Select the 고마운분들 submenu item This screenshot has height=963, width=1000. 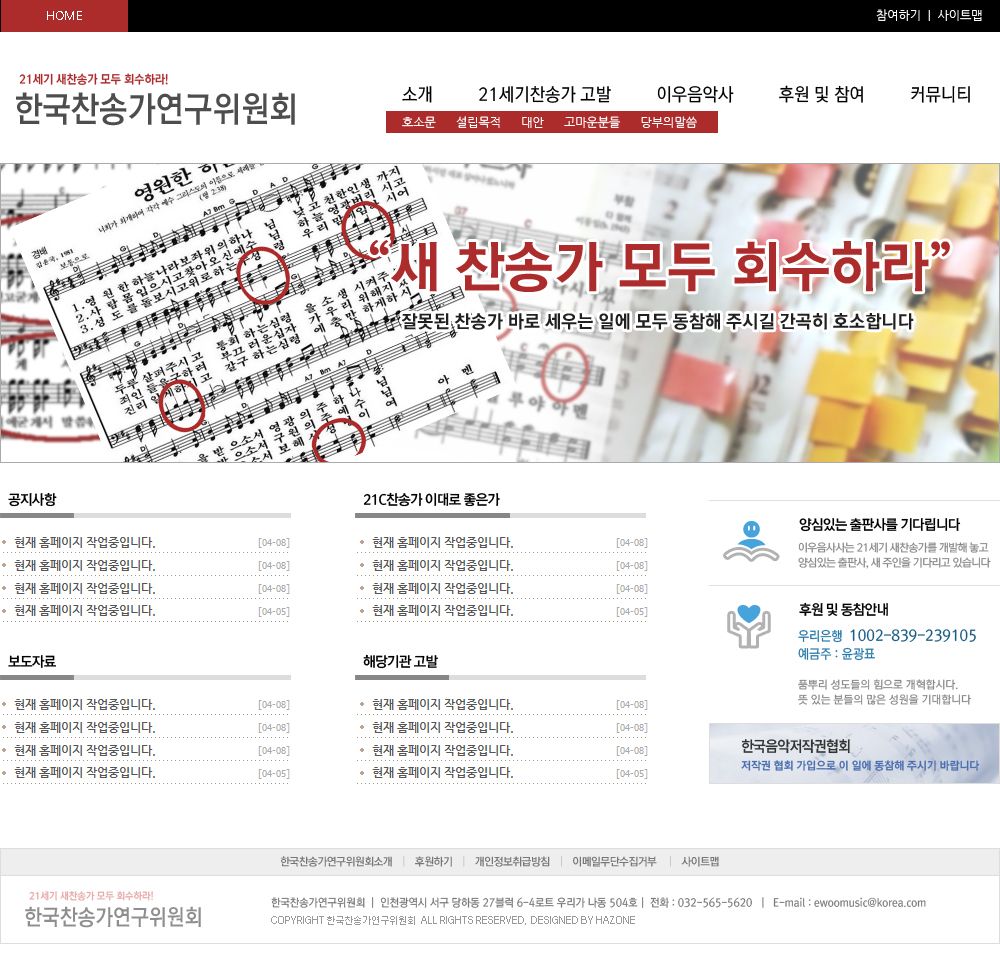pyautogui.click(x=592, y=123)
